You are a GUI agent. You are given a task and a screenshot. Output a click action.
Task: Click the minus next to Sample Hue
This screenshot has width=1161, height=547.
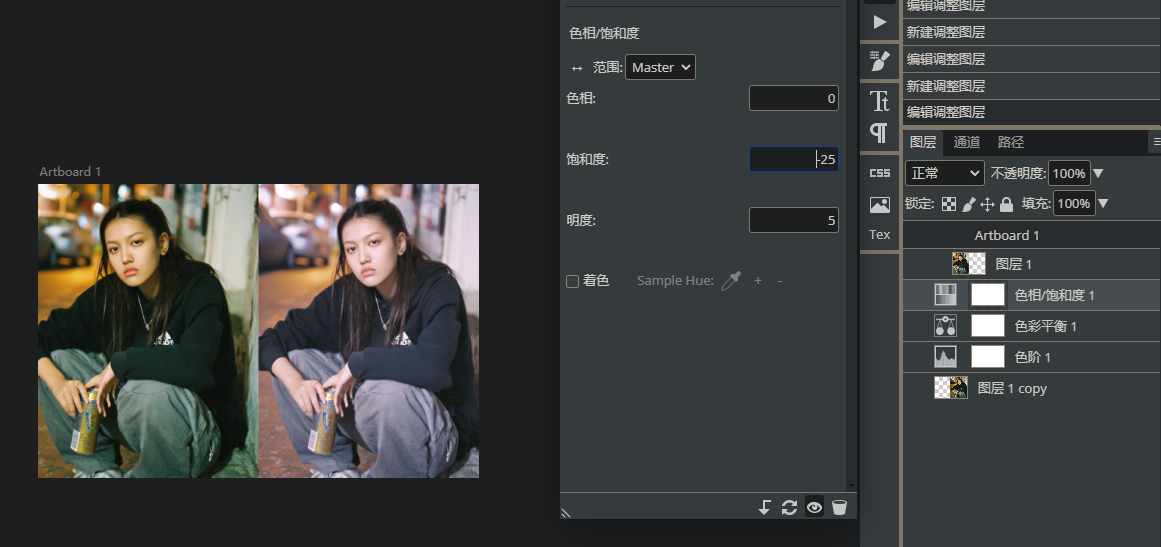780,281
